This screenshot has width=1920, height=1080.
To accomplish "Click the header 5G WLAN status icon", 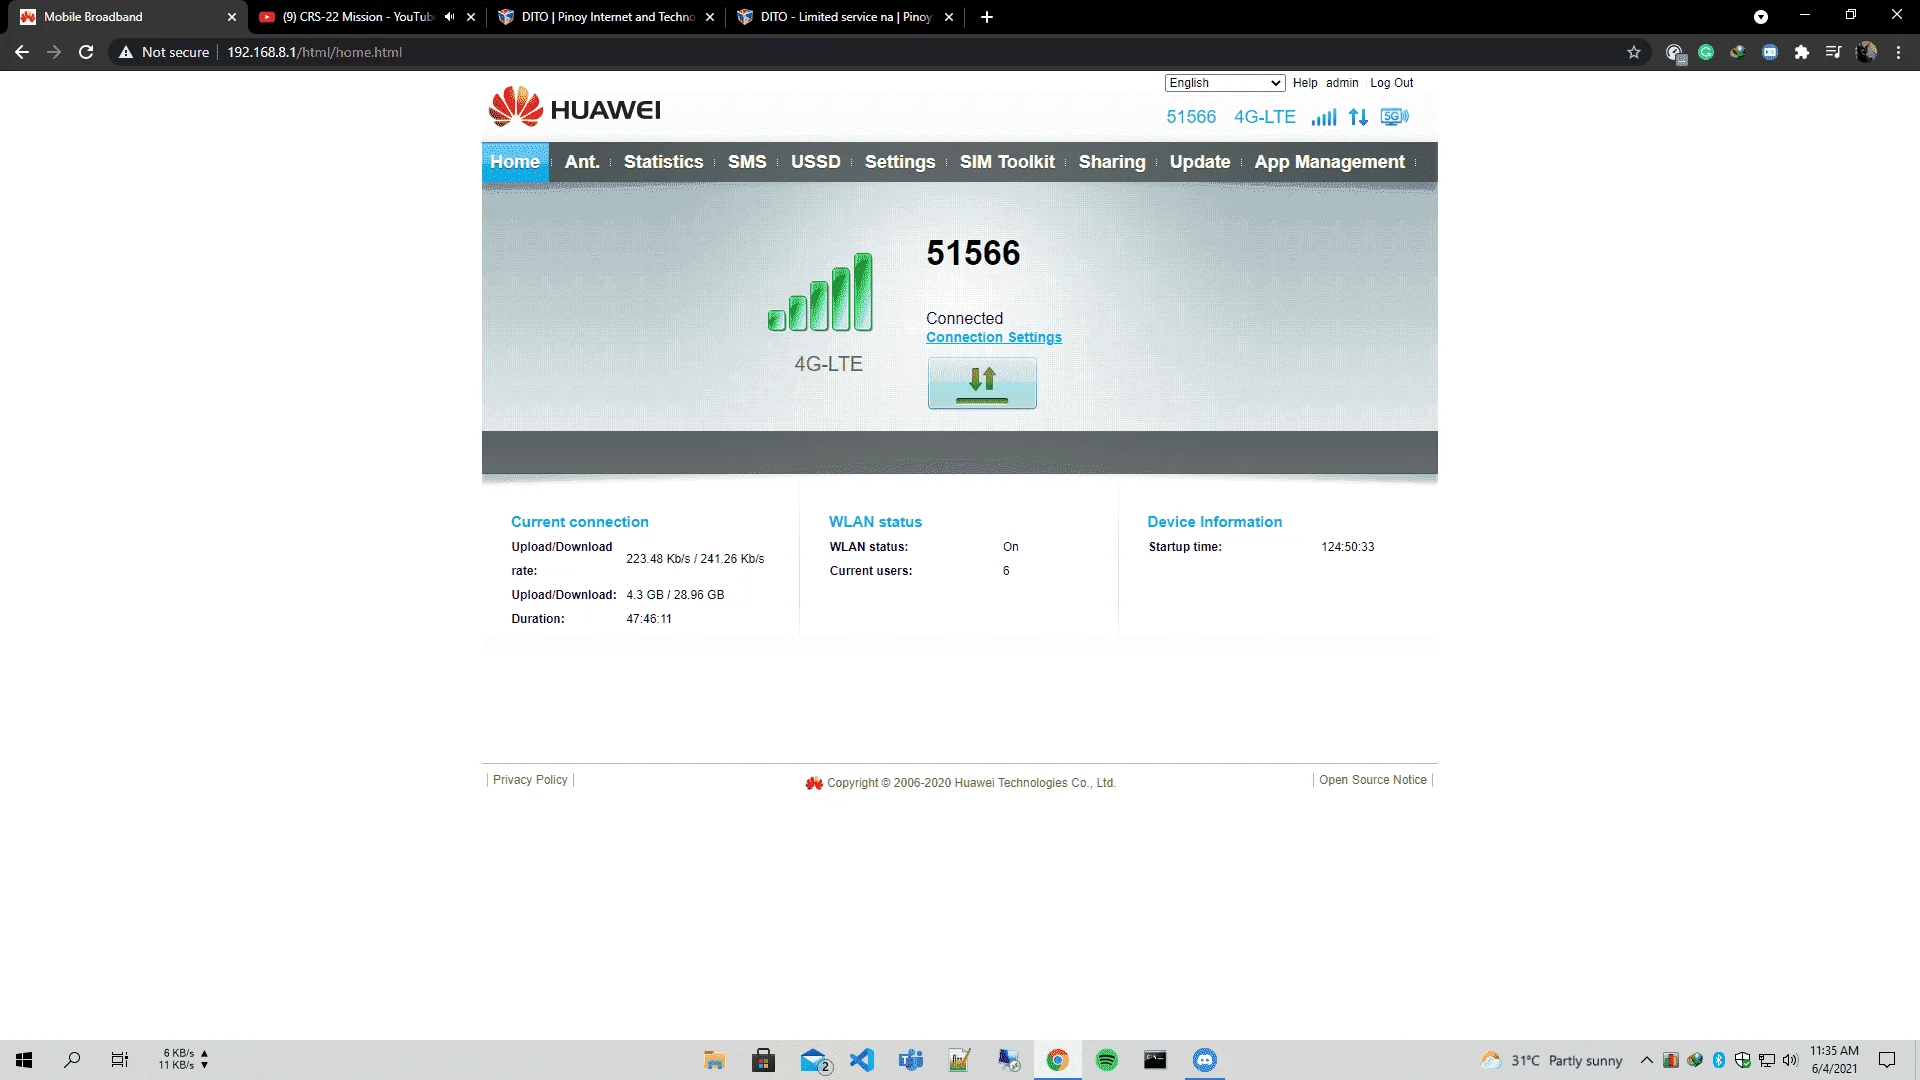I will tap(1394, 117).
